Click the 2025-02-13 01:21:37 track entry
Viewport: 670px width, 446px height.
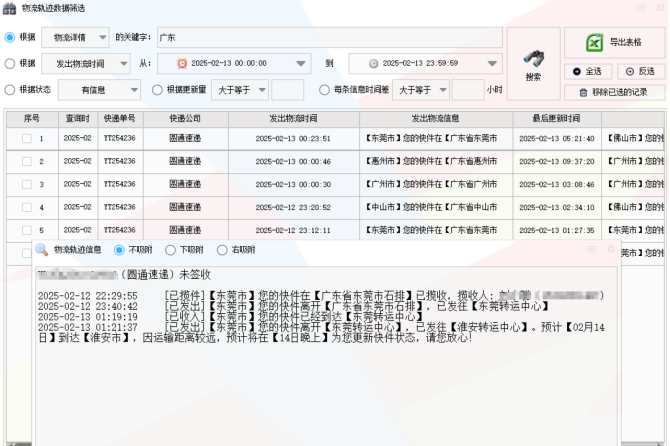pyautogui.click(x=321, y=333)
